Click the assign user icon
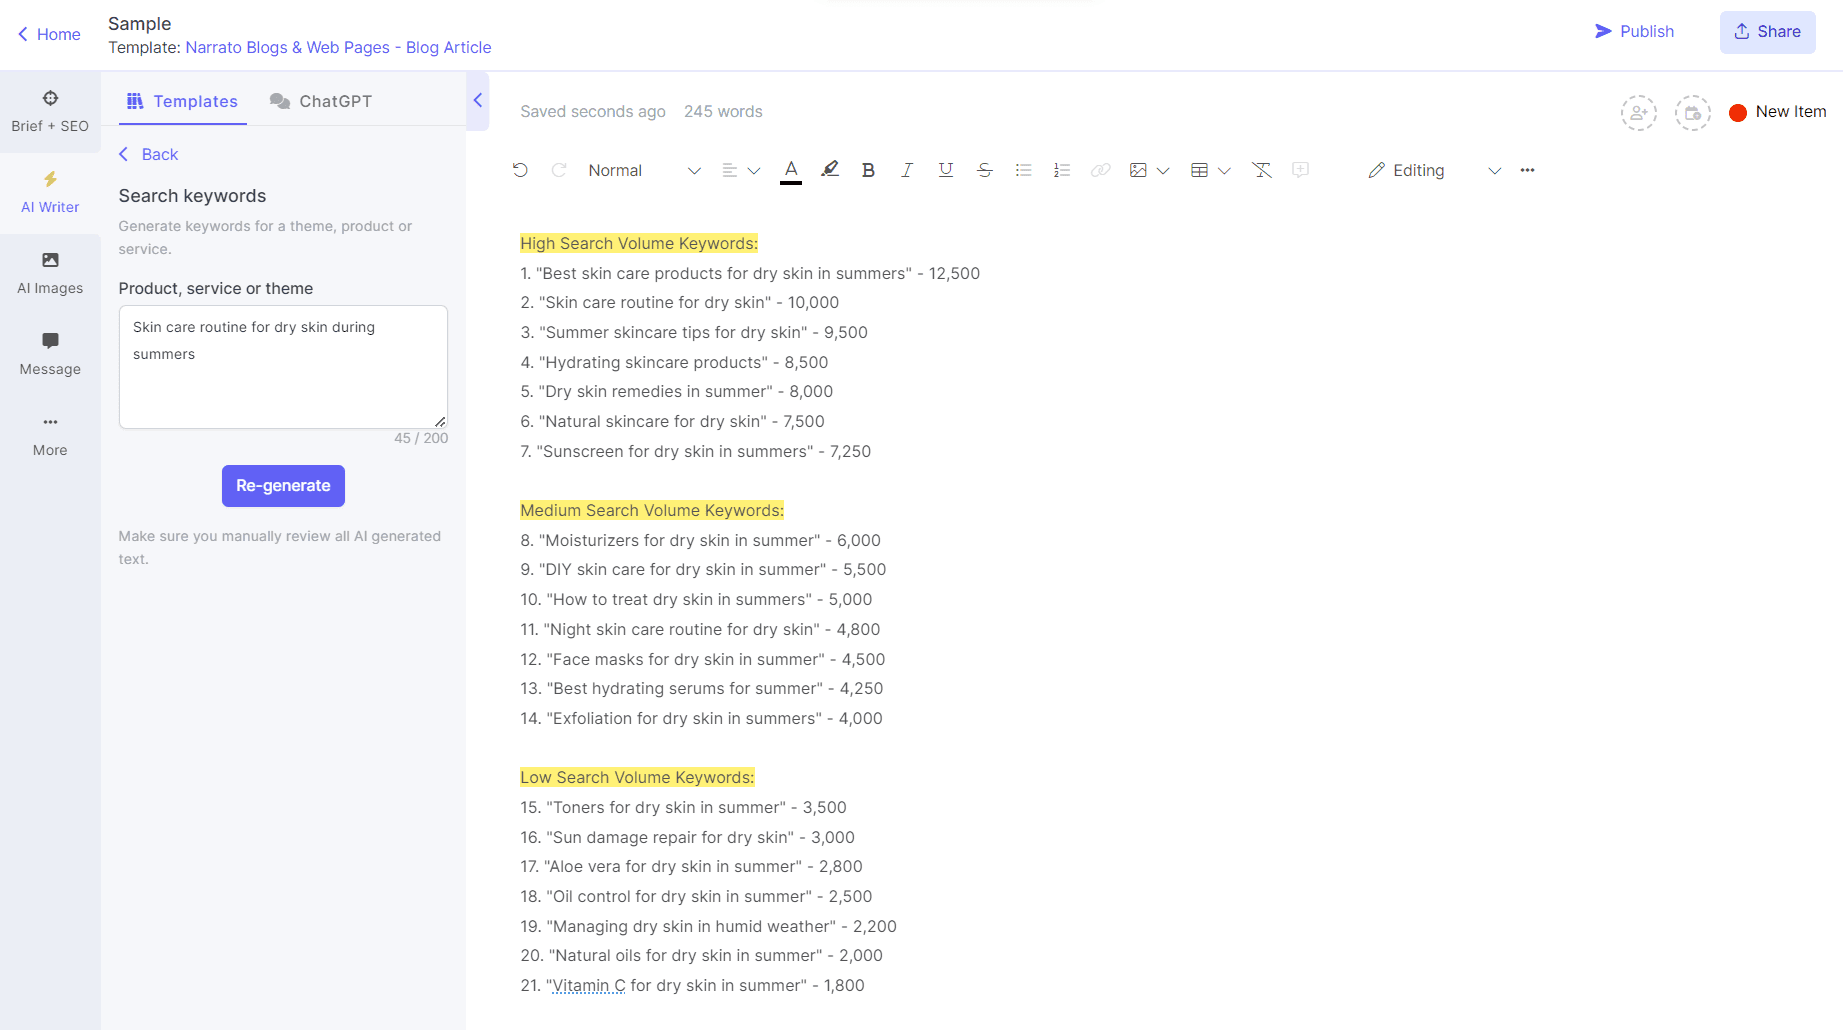 (x=1639, y=113)
